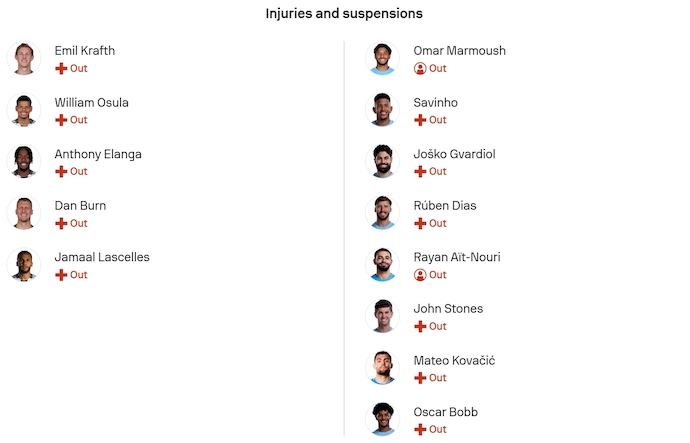Click the Injuries and suspensions heading
The height and width of the screenshot is (443, 690).
tap(344, 14)
